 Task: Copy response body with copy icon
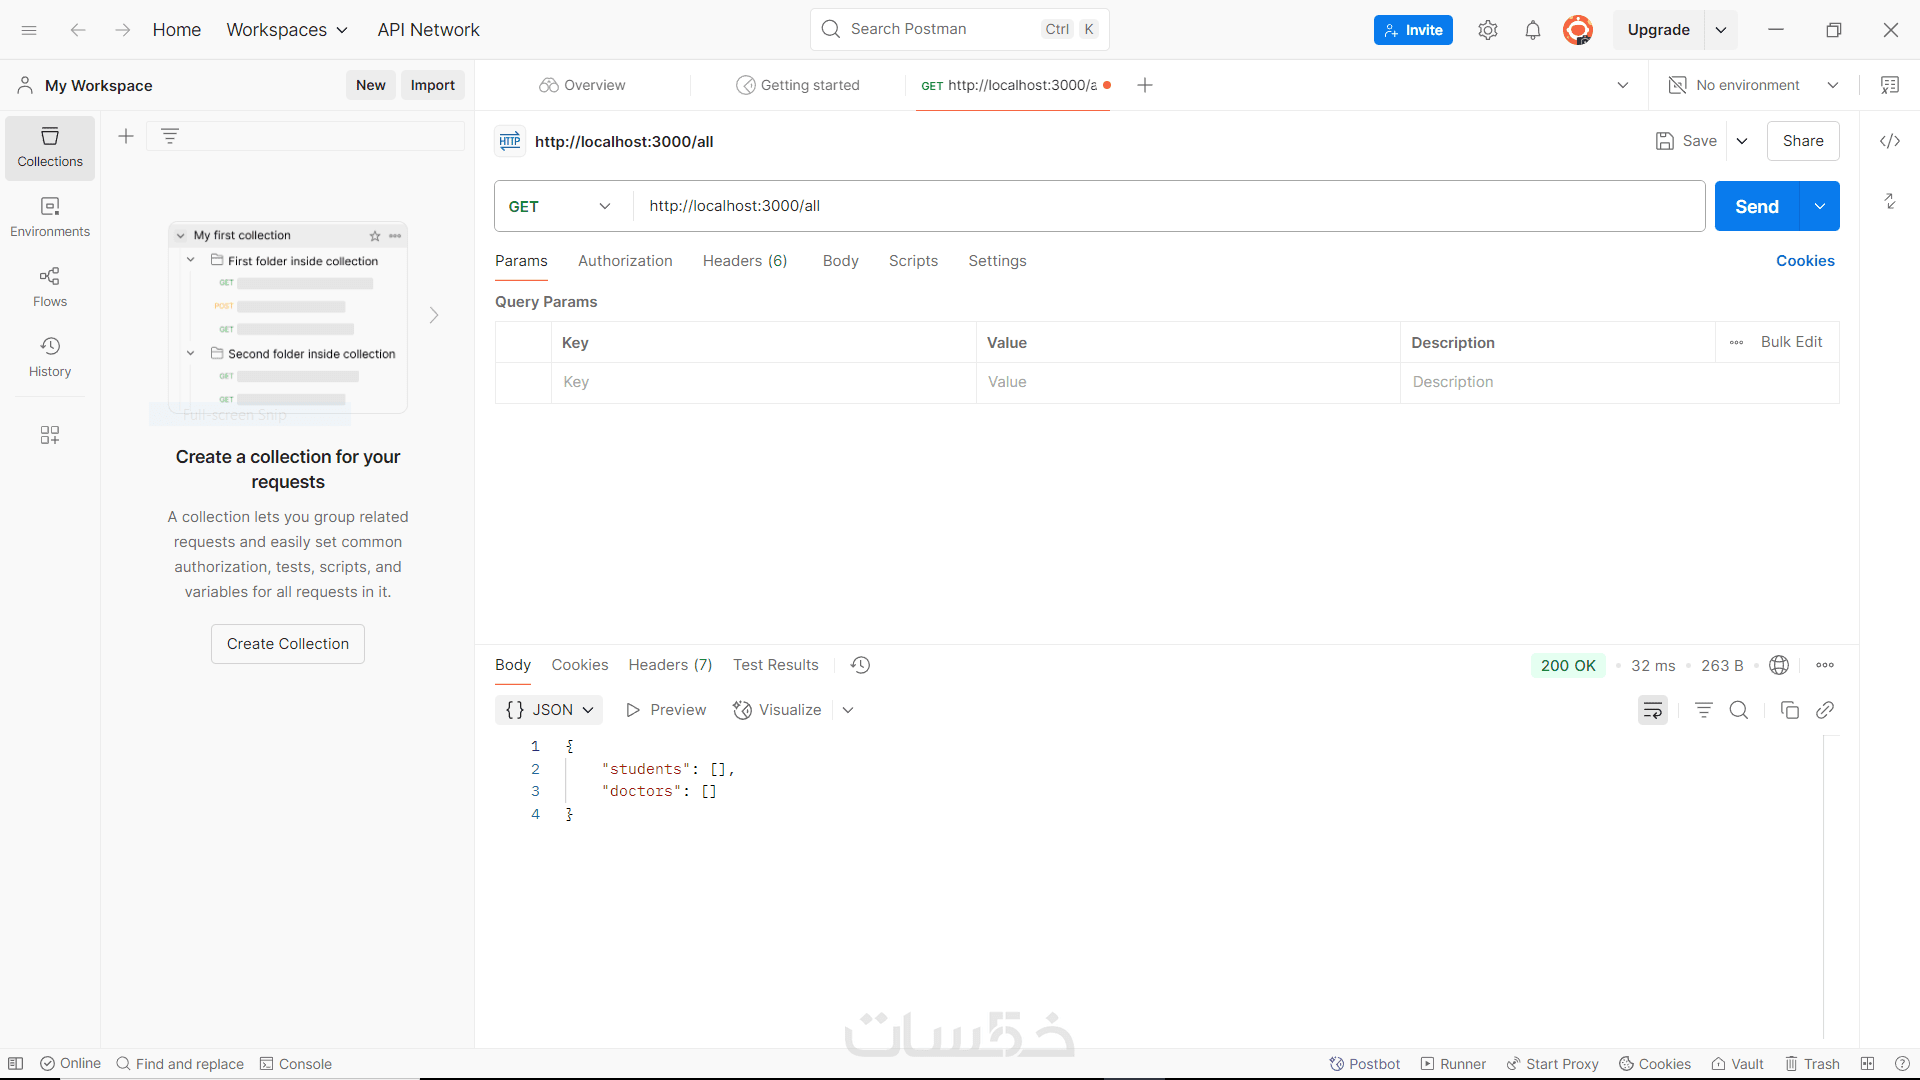click(x=1789, y=710)
